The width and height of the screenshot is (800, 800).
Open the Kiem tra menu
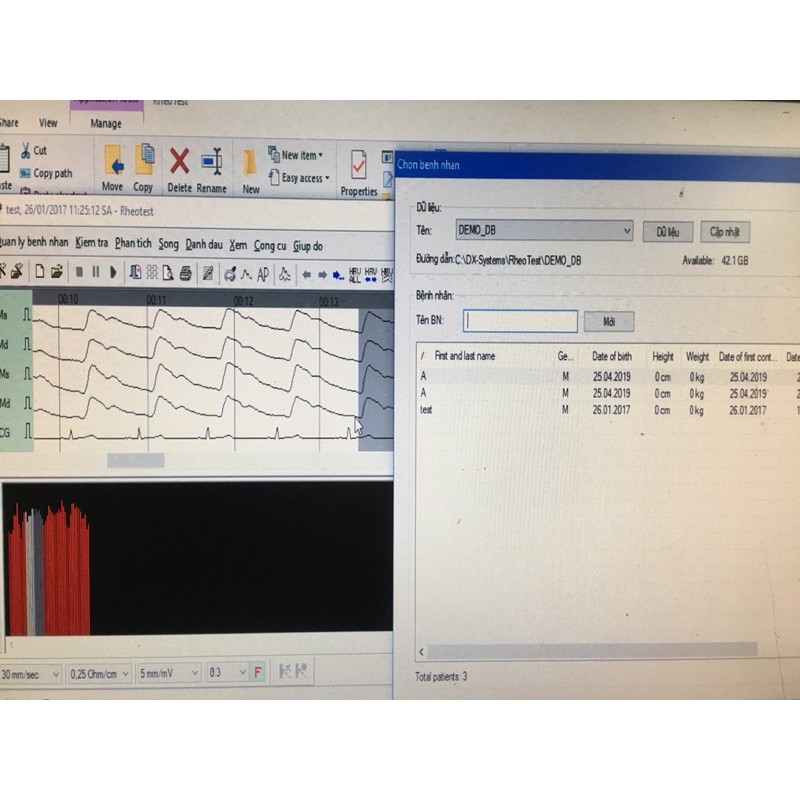click(x=92, y=243)
